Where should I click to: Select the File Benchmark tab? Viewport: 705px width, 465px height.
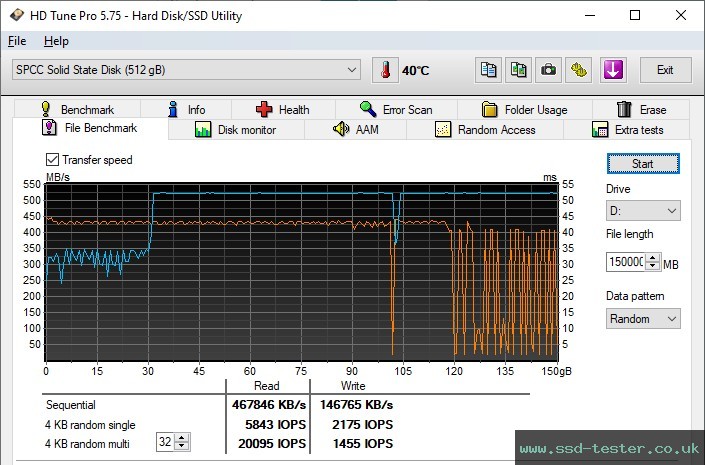[90, 128]
